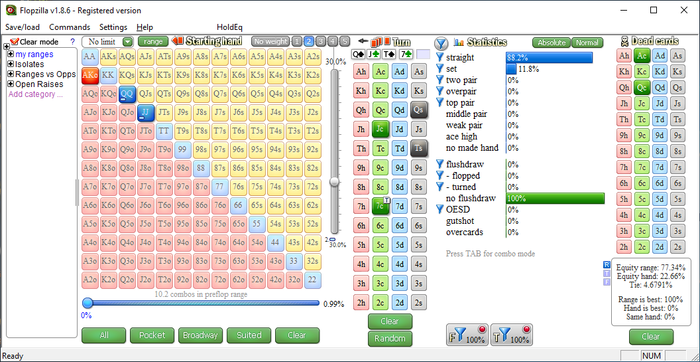Viewport: 700px width, 362px height.
Task: Click the Normal statistics mode button
Action: point(588,42)
